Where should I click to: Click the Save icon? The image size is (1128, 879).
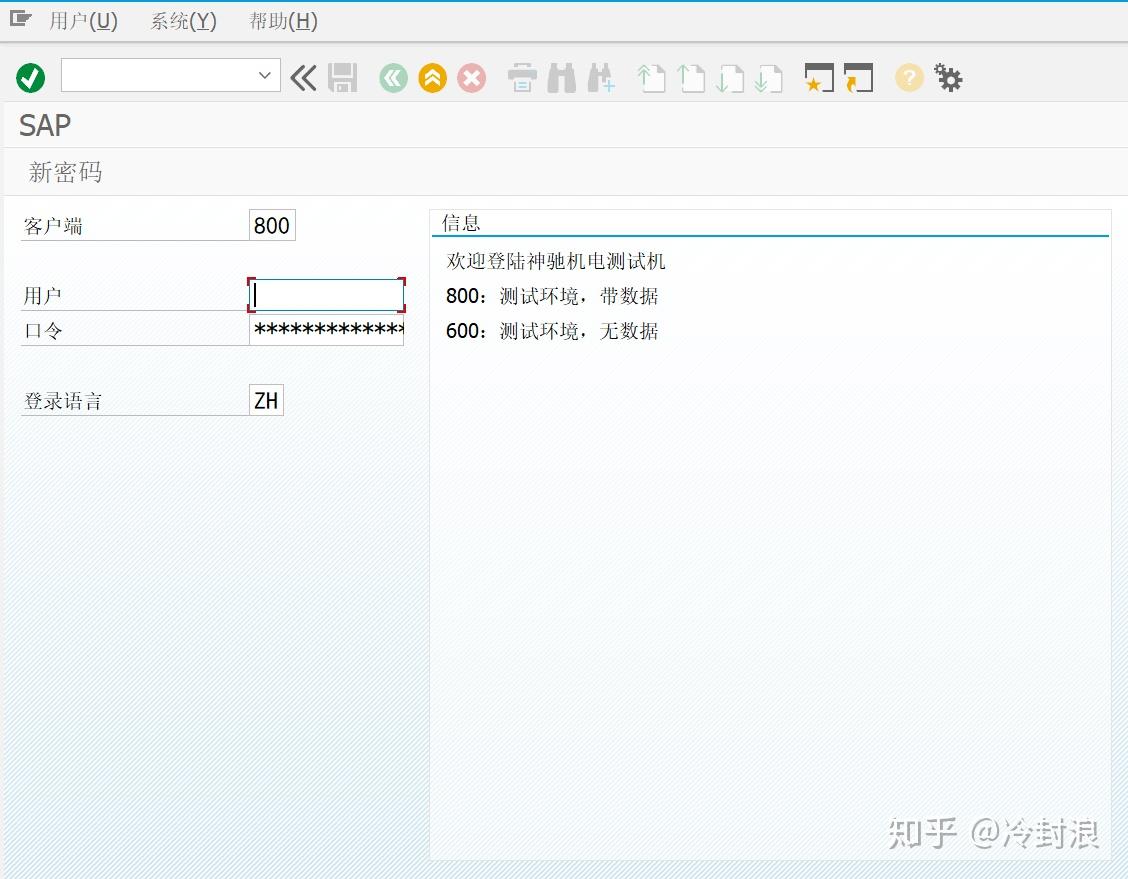coord(344,77)
